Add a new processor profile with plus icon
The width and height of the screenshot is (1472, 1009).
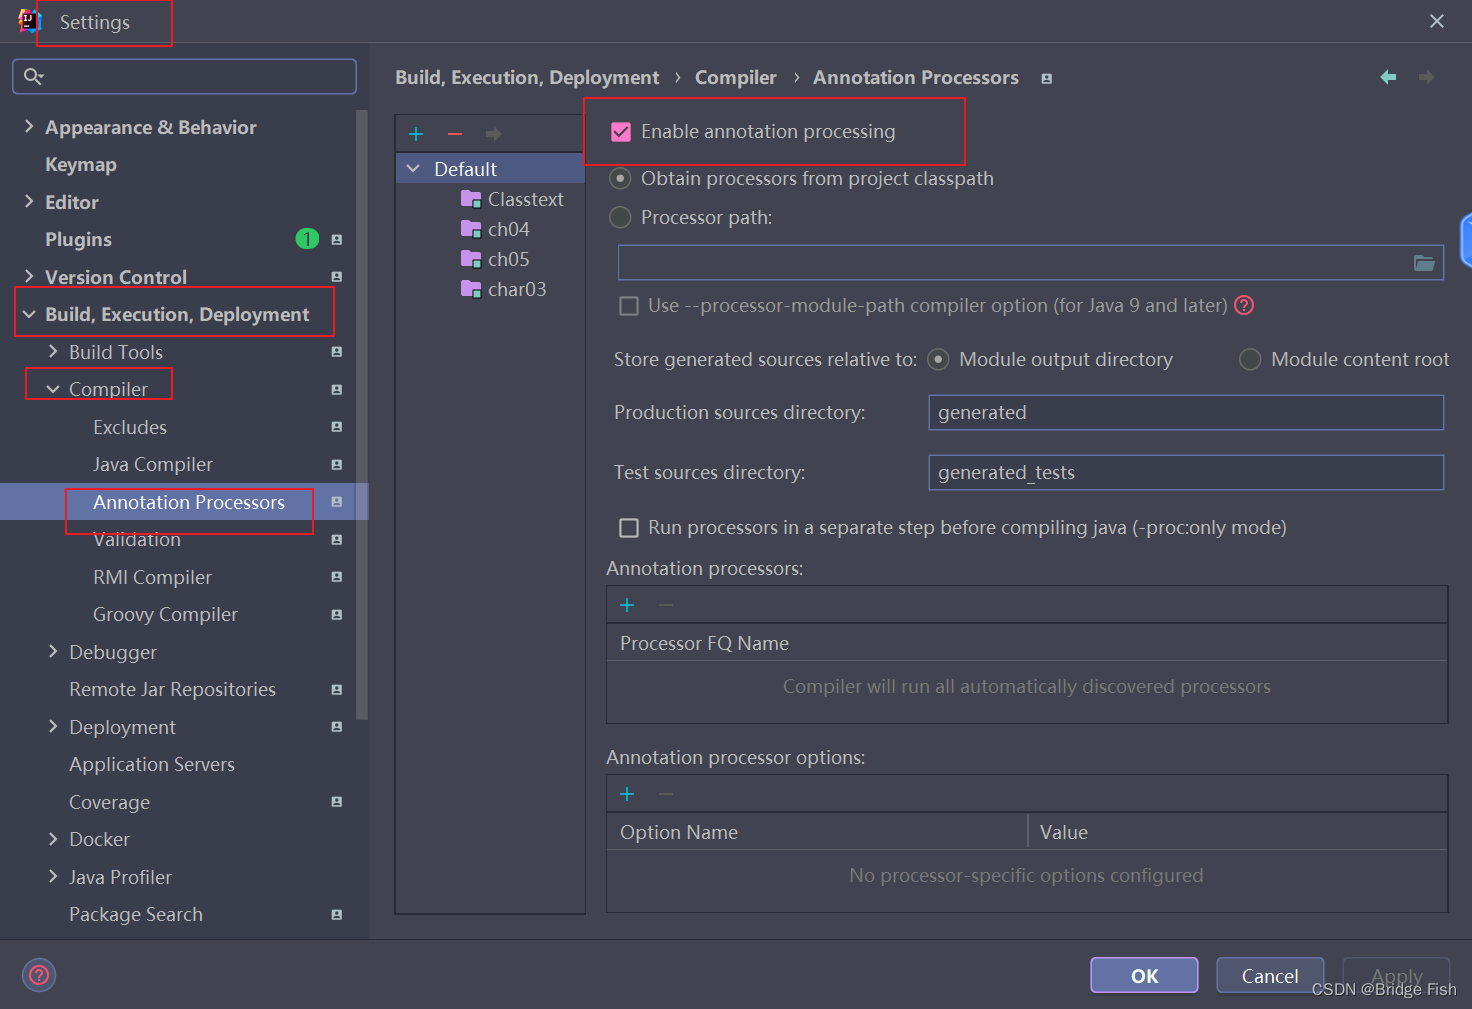pos(416,133)
